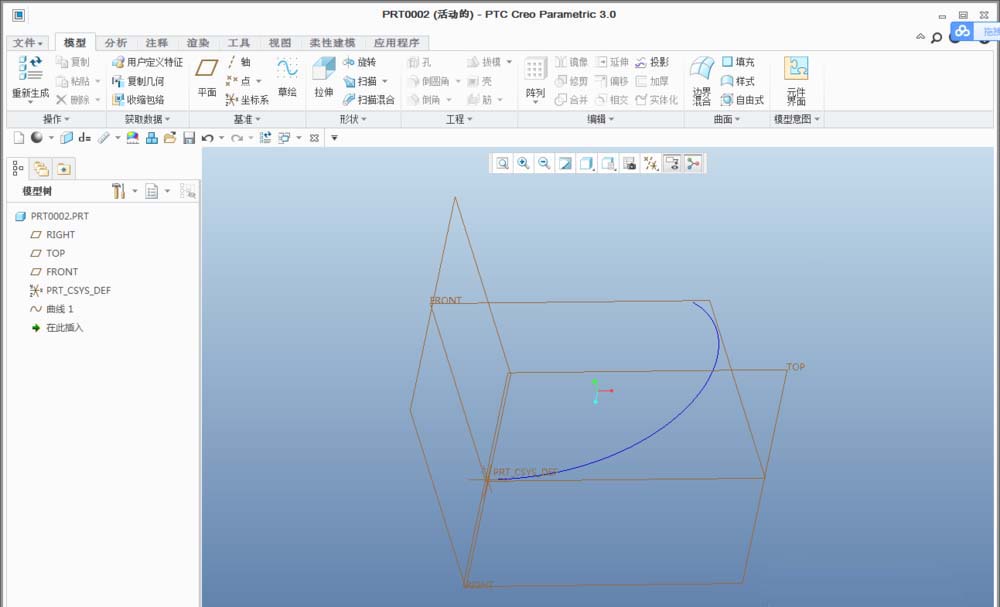
Task: Switch to the 分析 (Analysis) tab
Action: (115, 43)
